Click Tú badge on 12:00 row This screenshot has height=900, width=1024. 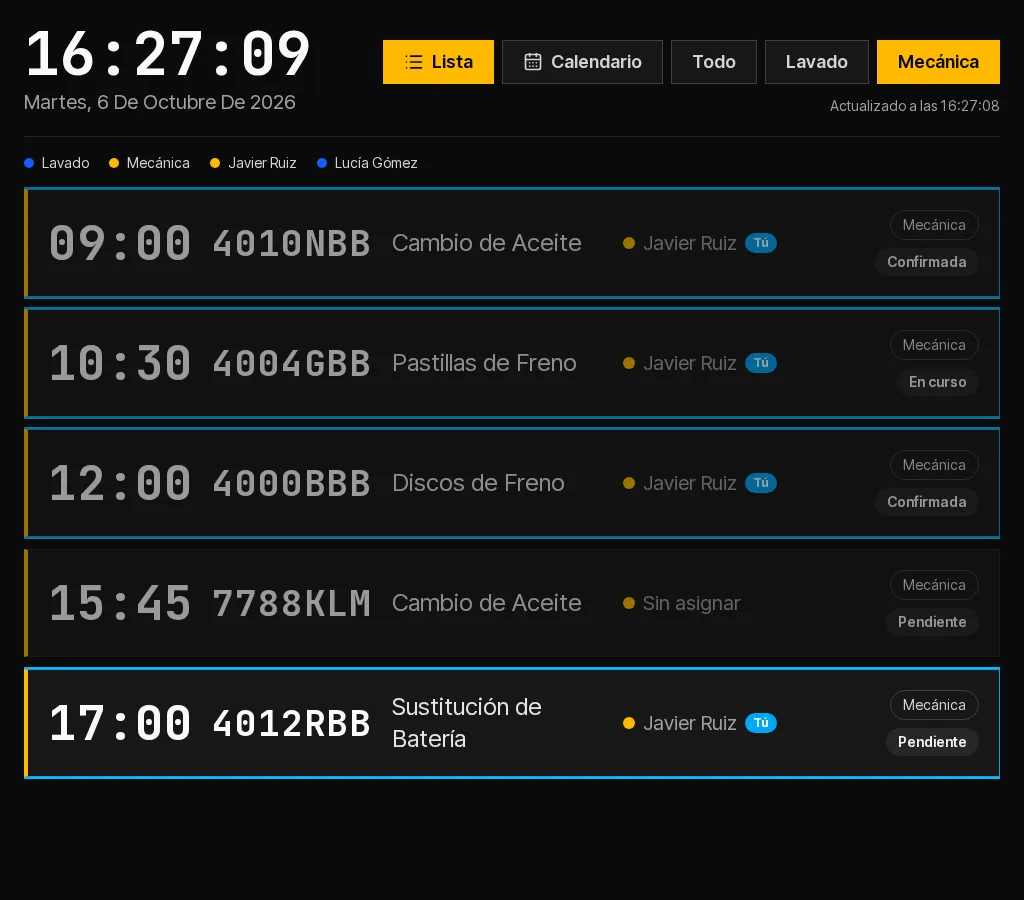coord(761,483)
